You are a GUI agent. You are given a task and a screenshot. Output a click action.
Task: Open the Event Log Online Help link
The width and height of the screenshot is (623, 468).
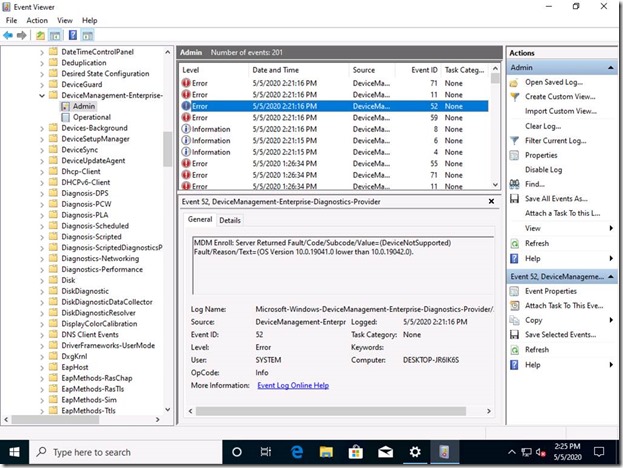[x=293, y=385]
